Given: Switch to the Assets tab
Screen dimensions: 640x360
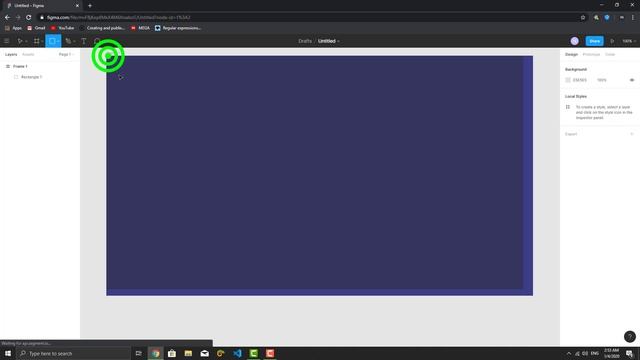Looking at the screenshot, I should tap(28, 54).
